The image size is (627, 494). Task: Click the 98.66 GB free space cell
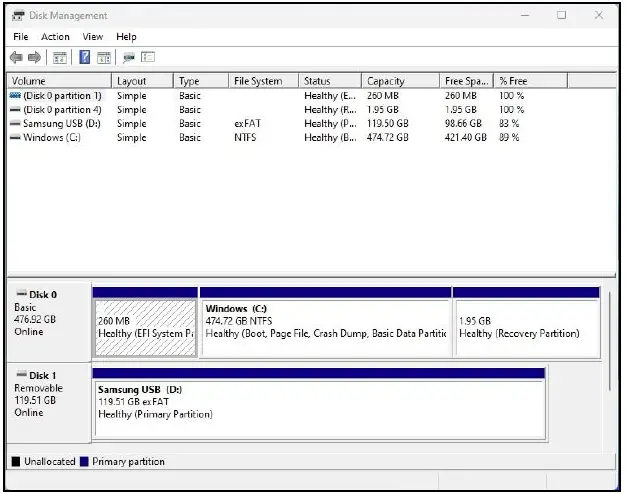463,124
